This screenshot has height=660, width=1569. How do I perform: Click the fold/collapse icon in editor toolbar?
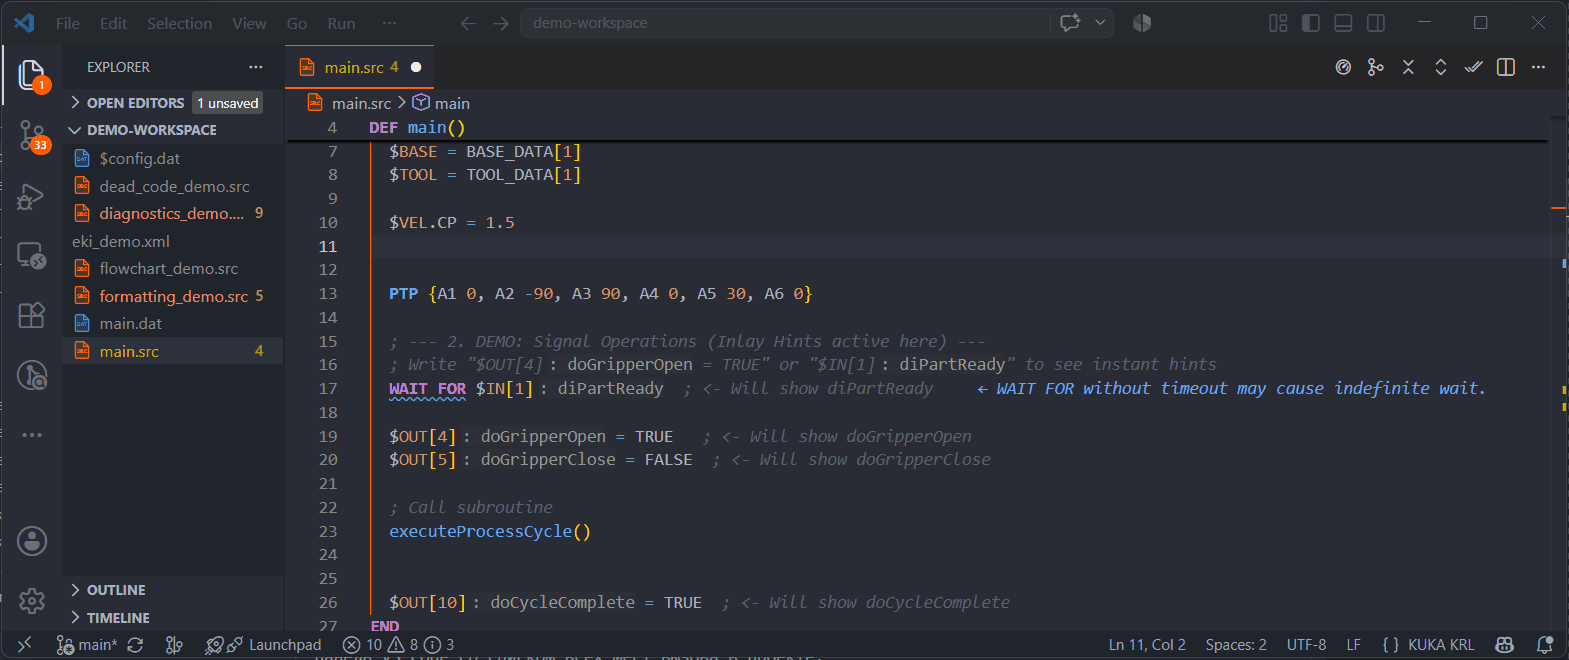pos(1408,67)
